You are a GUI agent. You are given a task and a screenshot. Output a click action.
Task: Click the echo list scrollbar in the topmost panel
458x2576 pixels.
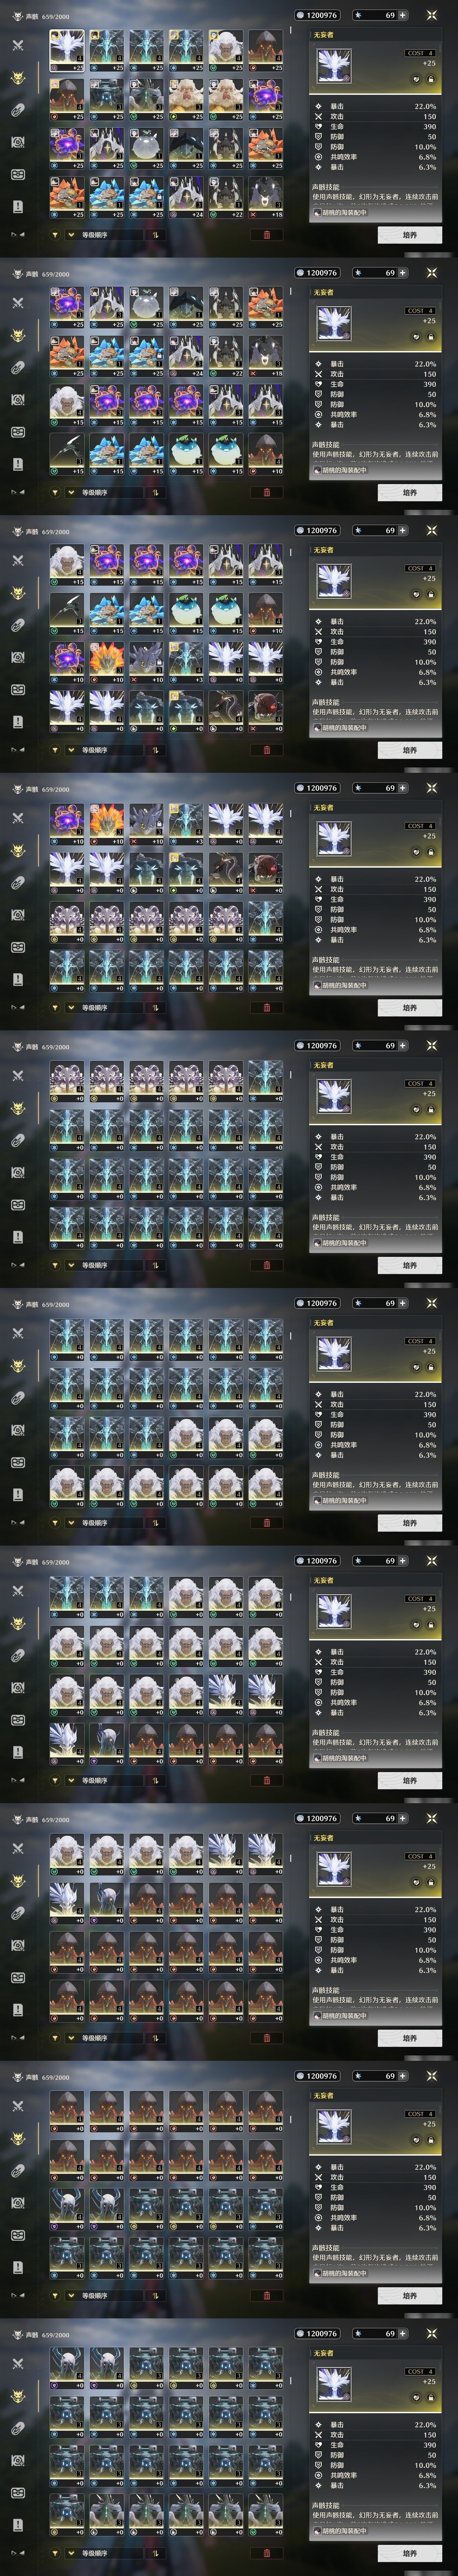291,30
